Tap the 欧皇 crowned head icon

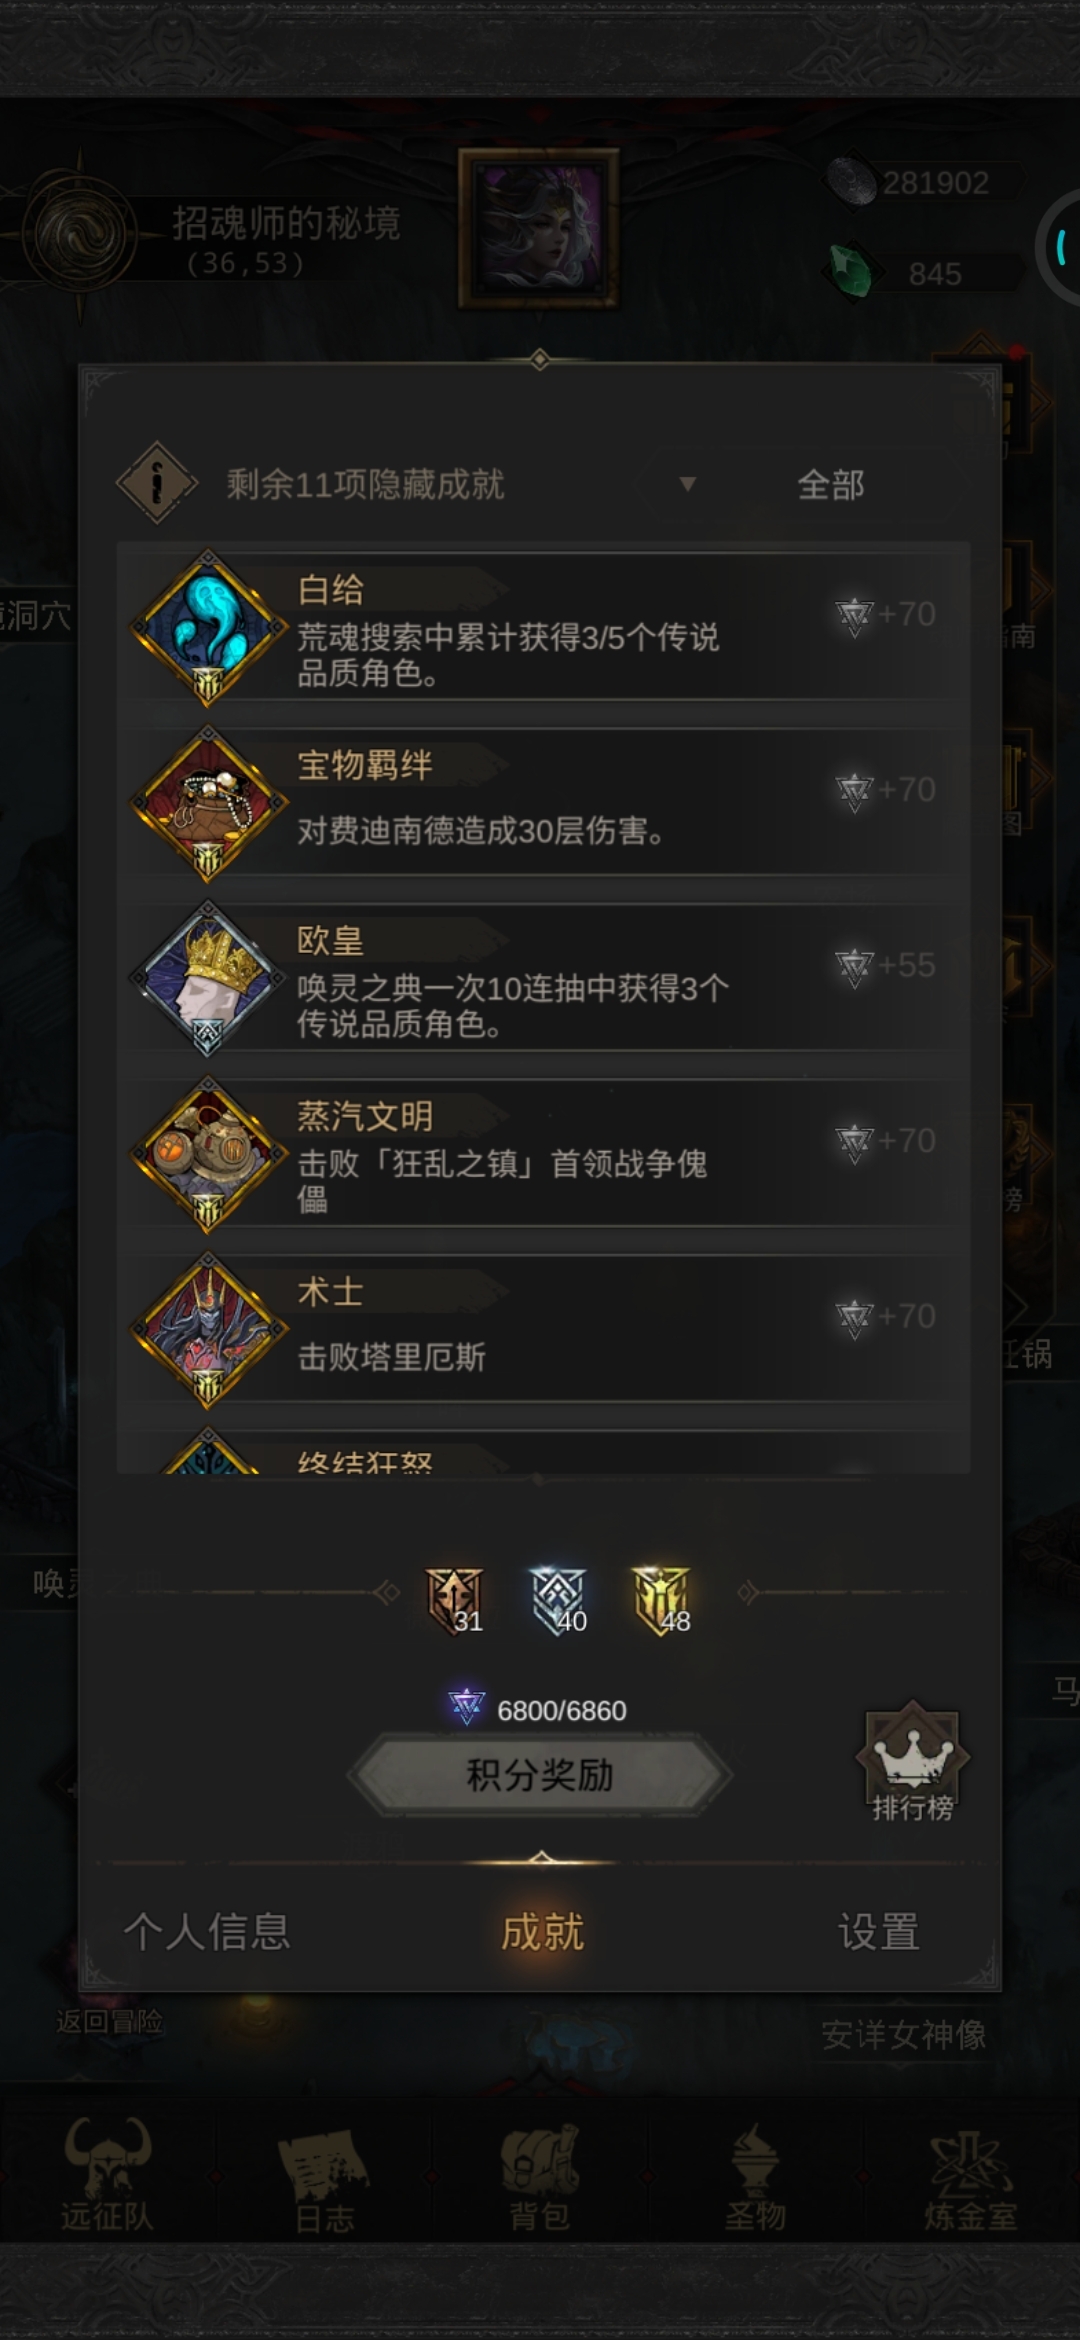coord(208,978)
